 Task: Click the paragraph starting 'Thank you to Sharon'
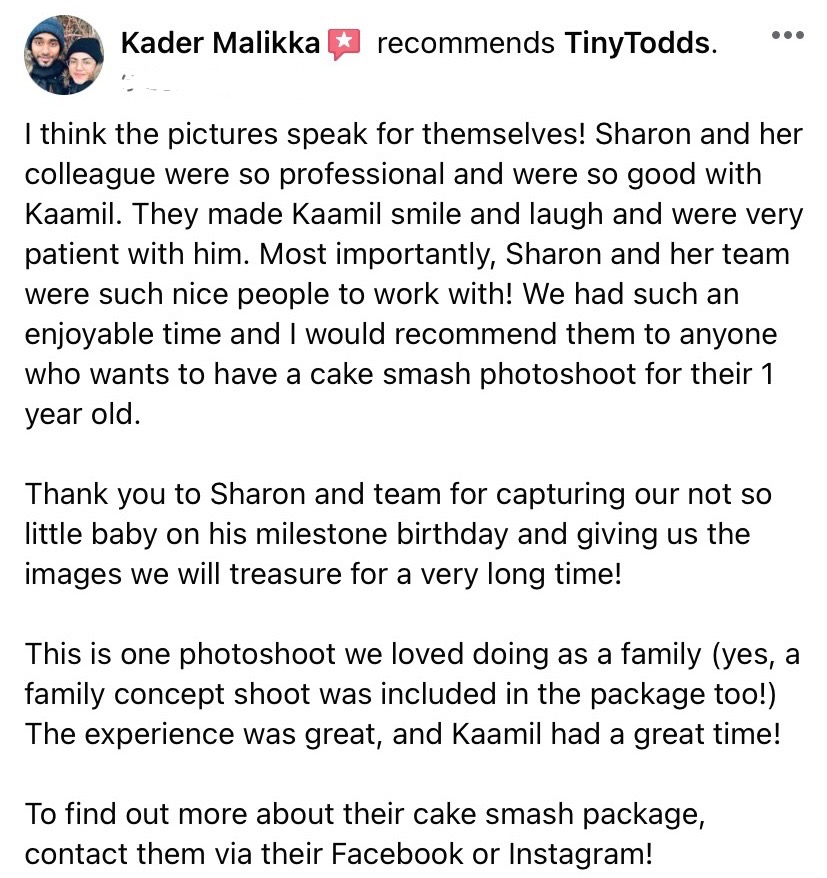coord(398,534)
